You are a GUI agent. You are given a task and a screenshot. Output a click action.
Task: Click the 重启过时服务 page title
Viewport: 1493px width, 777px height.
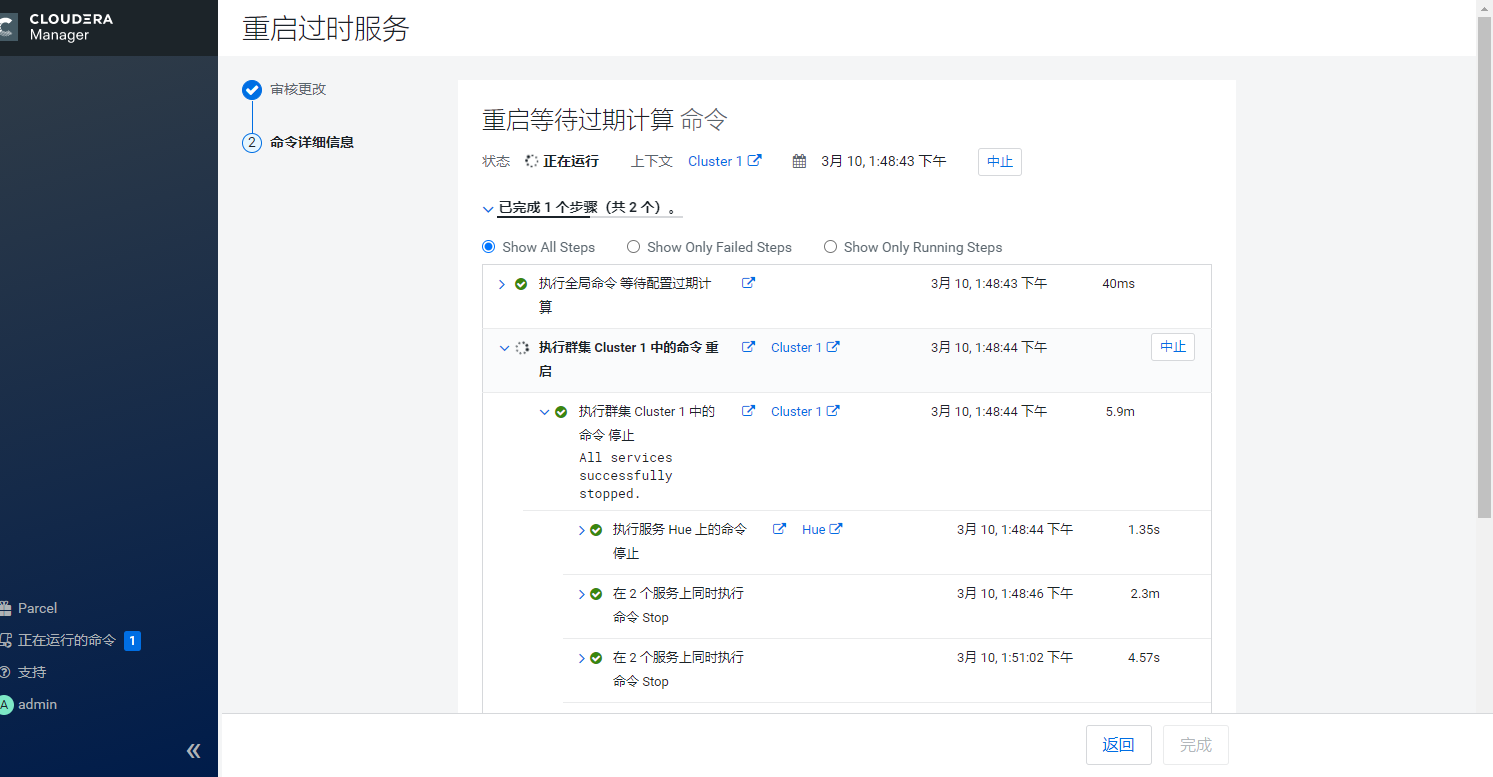coord(326,28)
